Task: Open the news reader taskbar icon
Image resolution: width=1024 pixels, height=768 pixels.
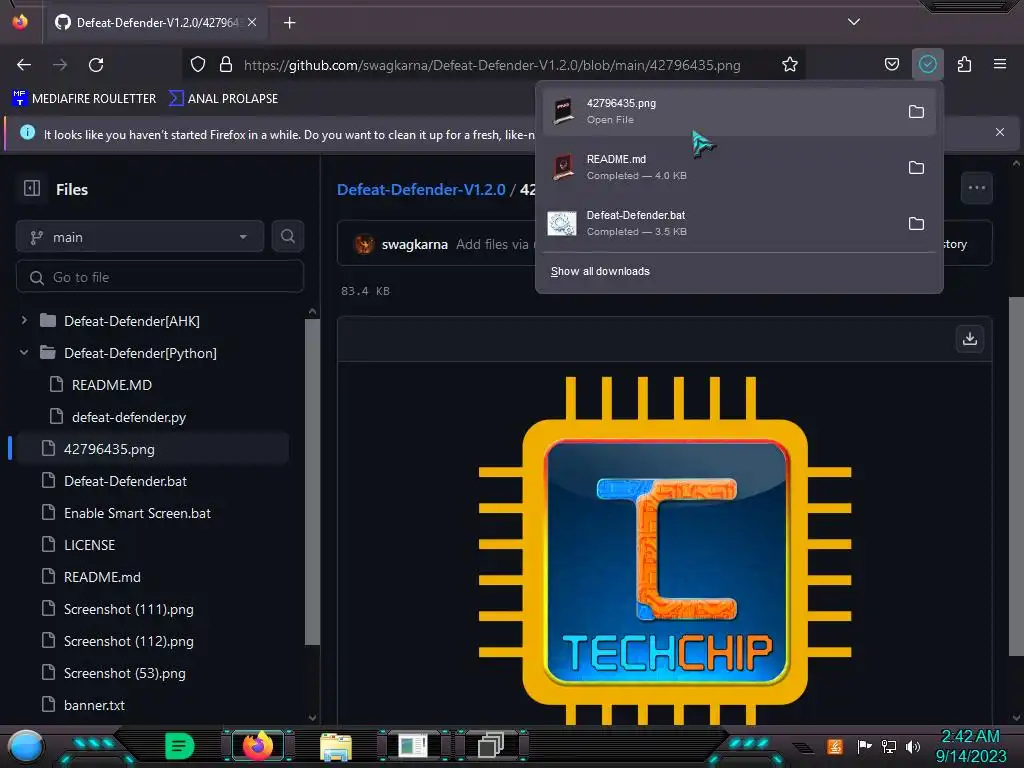Action: point(413,746)
